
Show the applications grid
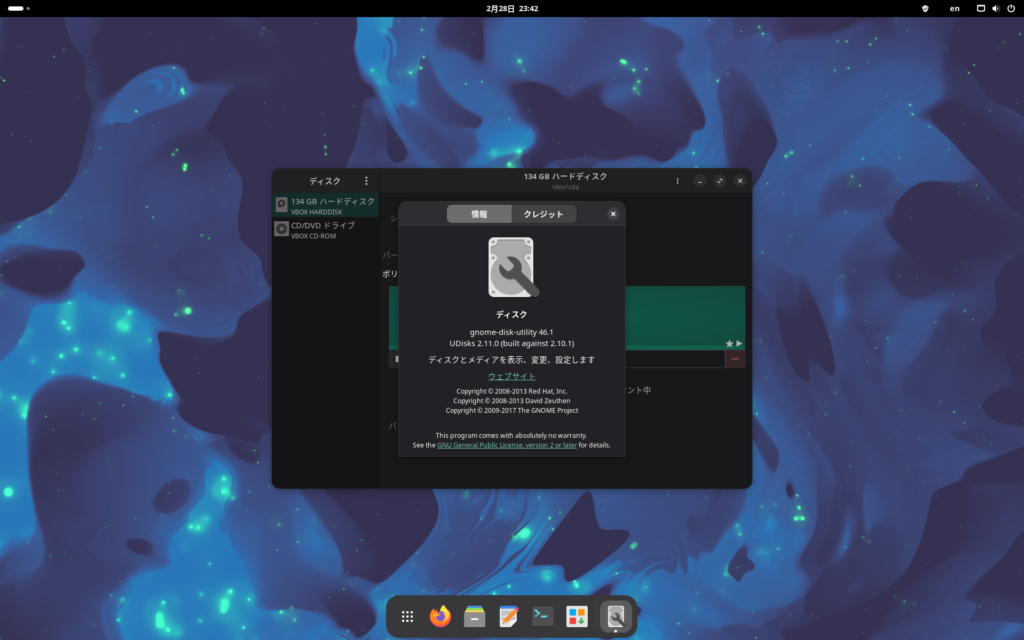[407, 617]
